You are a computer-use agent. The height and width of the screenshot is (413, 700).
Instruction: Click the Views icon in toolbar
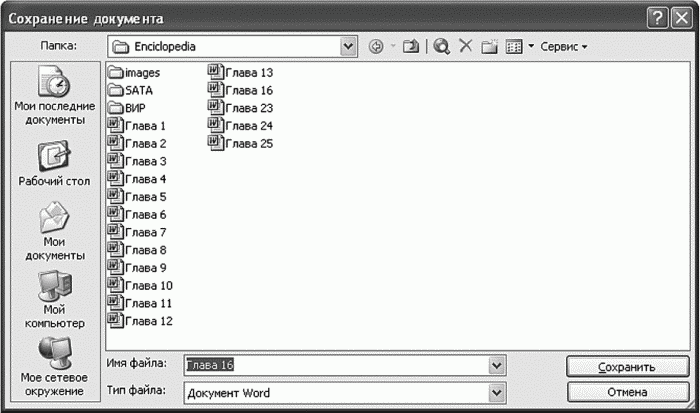[x=514, y=46]
